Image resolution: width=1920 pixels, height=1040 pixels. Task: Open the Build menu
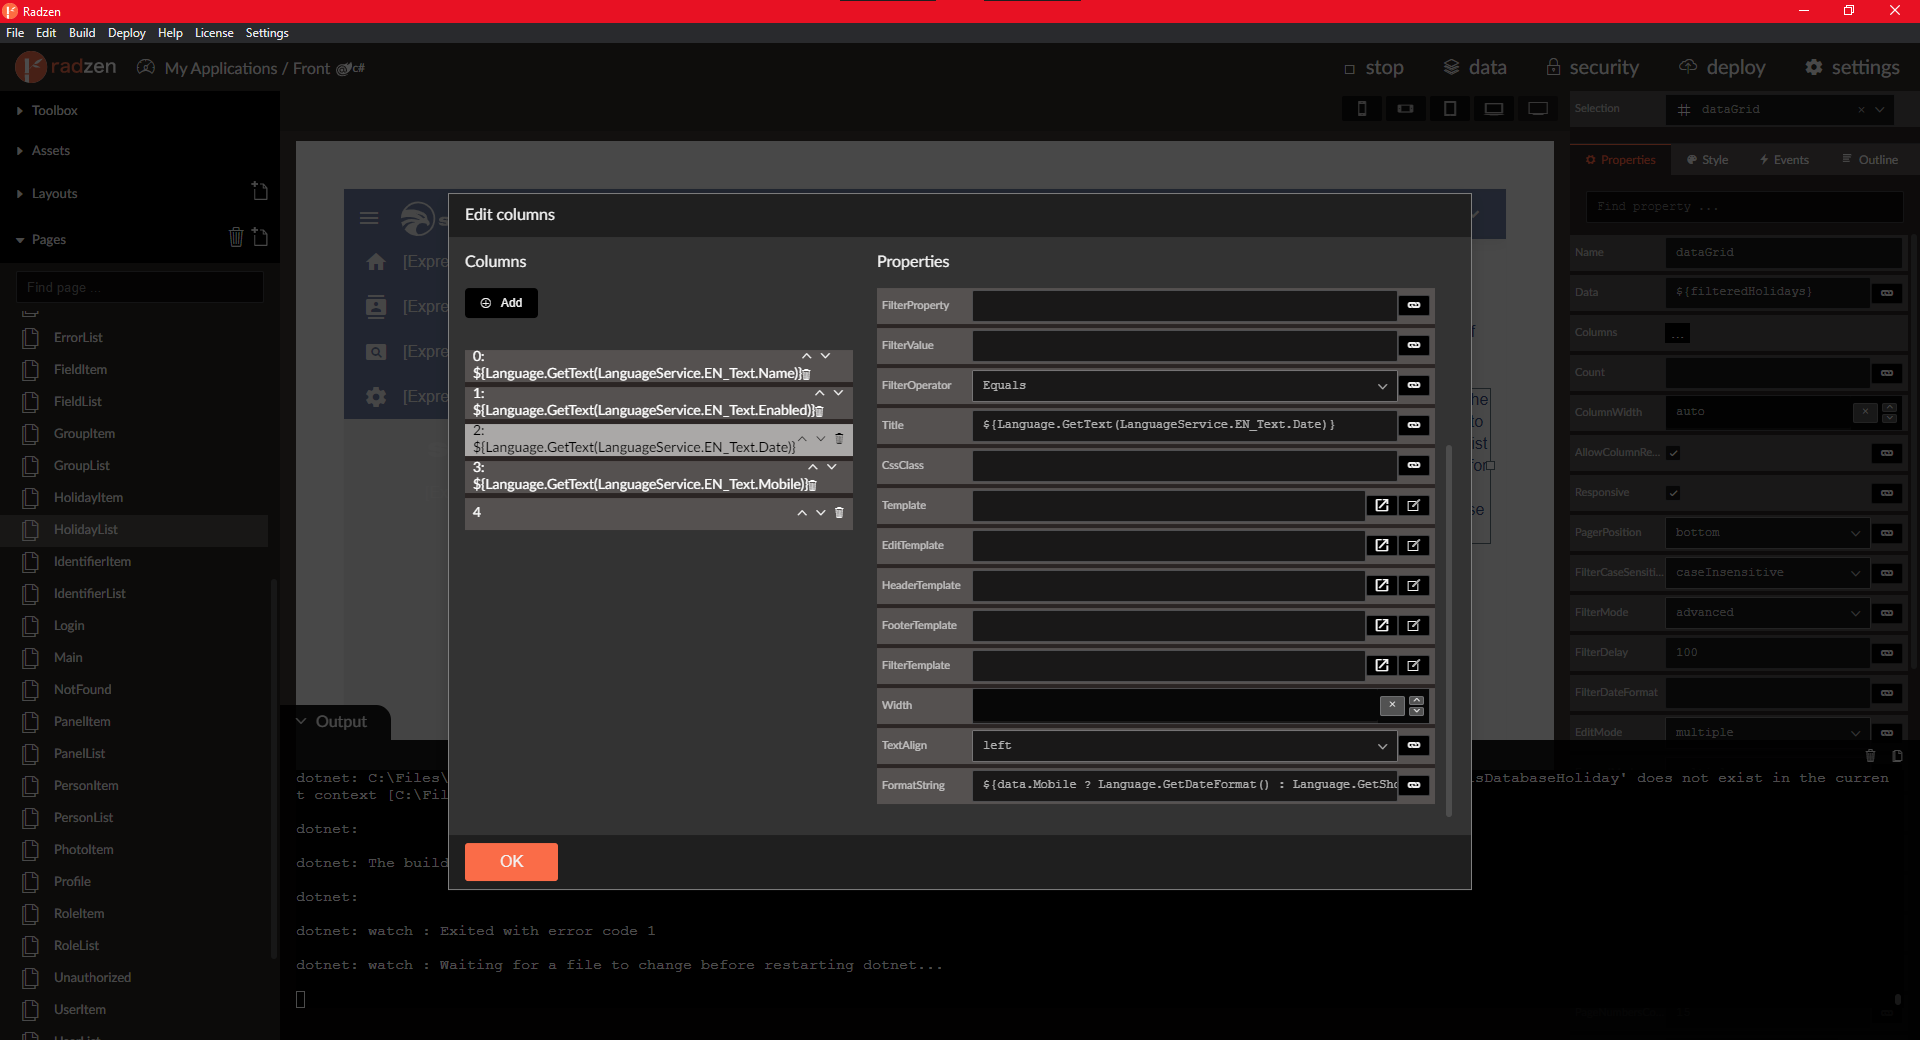[x=81, y=32]
